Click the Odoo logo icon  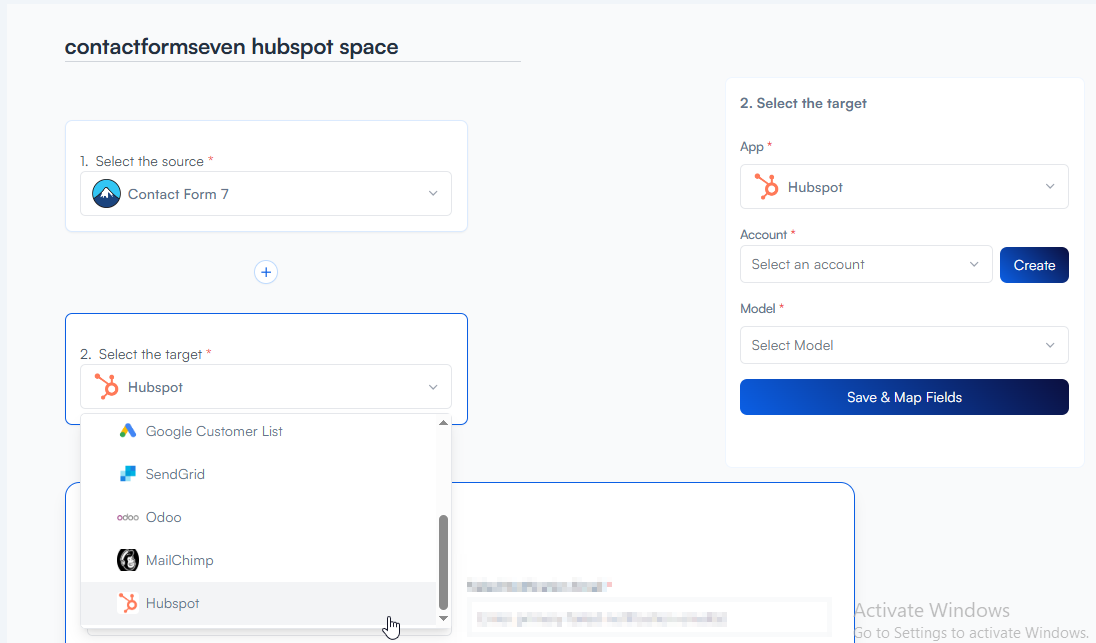128,517
